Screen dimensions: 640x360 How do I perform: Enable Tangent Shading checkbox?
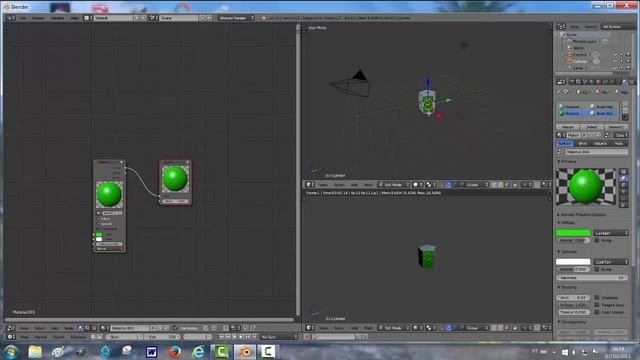pyautogui.click(x=597, y=305)
